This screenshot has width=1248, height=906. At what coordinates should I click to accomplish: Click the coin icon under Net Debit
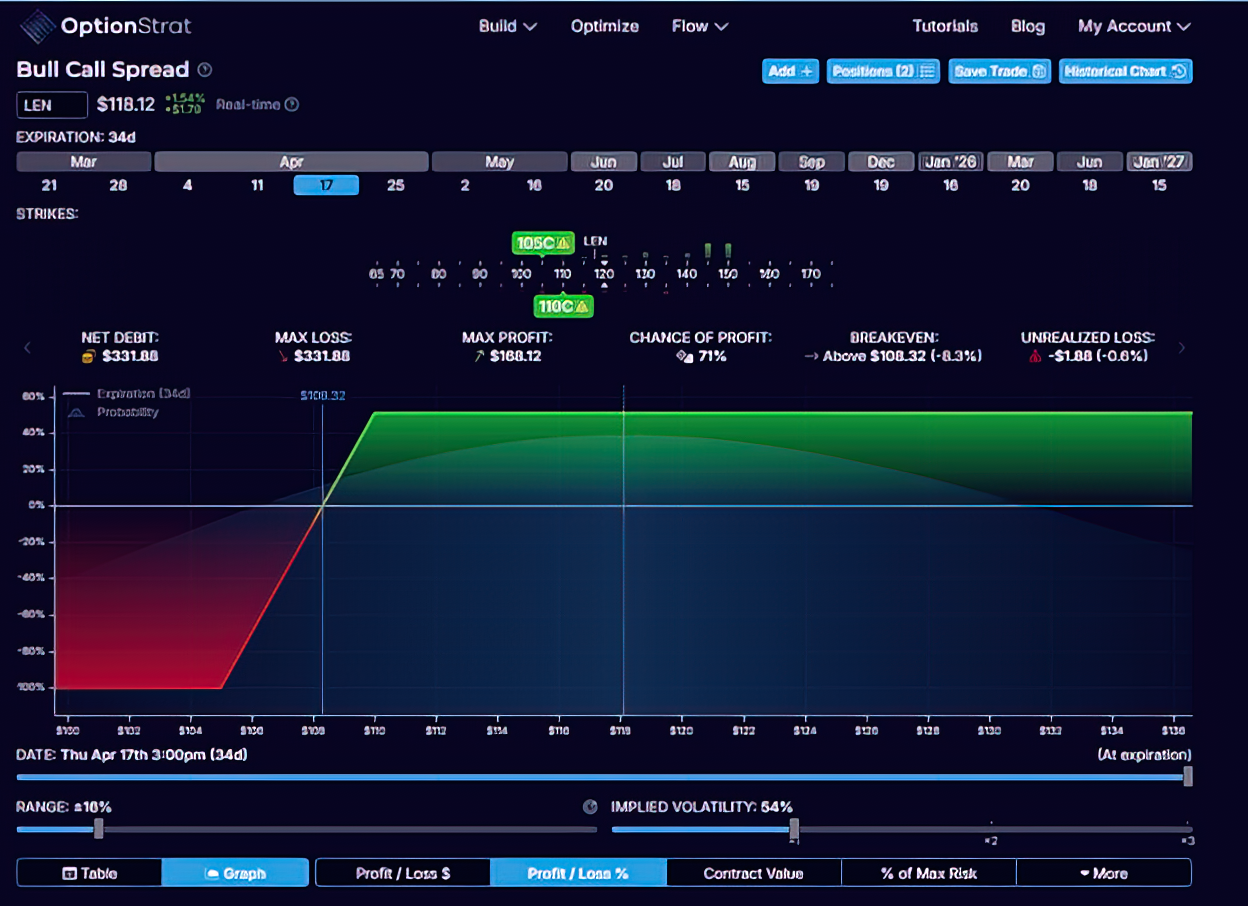coord(87,356)
